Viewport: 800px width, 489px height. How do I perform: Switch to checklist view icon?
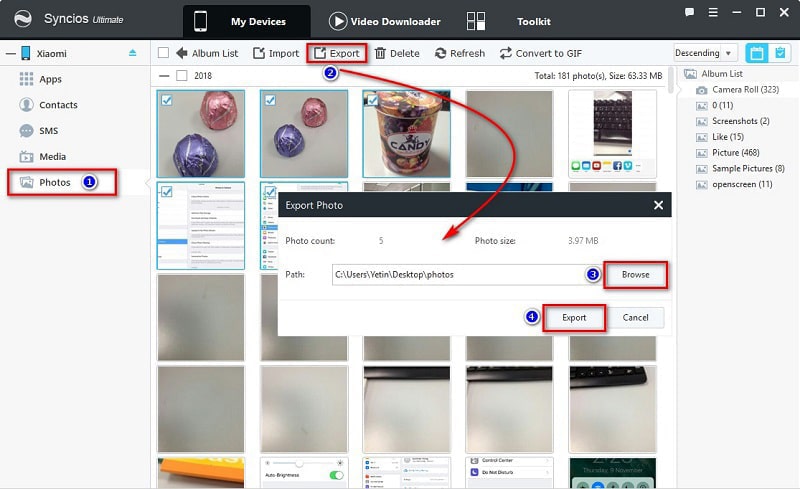[780, 53]
